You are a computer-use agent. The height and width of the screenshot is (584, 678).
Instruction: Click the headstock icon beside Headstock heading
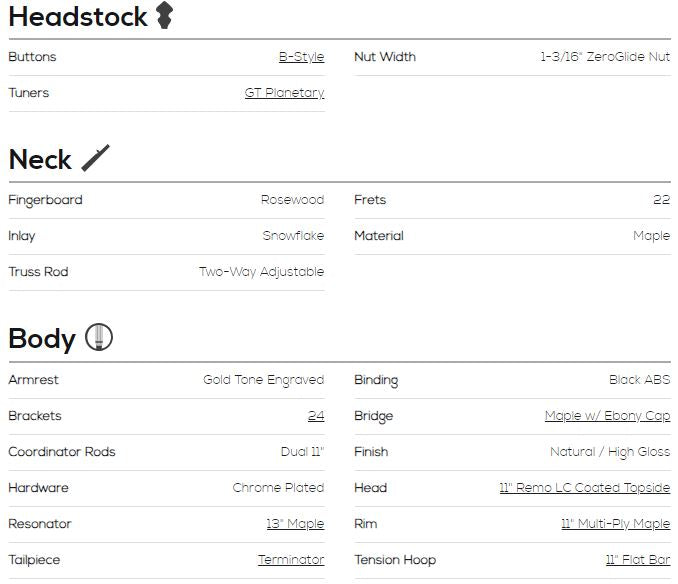164,15
